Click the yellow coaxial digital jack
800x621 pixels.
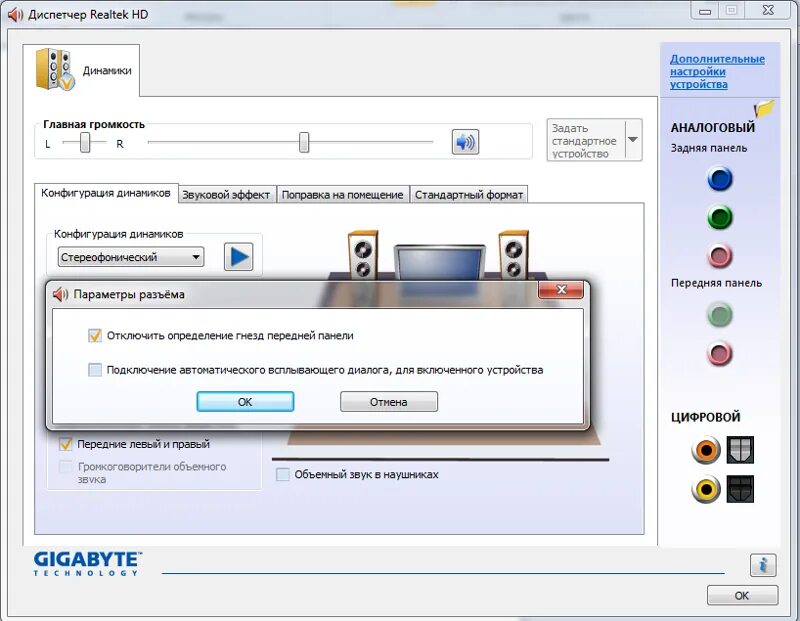click(x=706, y=489)
